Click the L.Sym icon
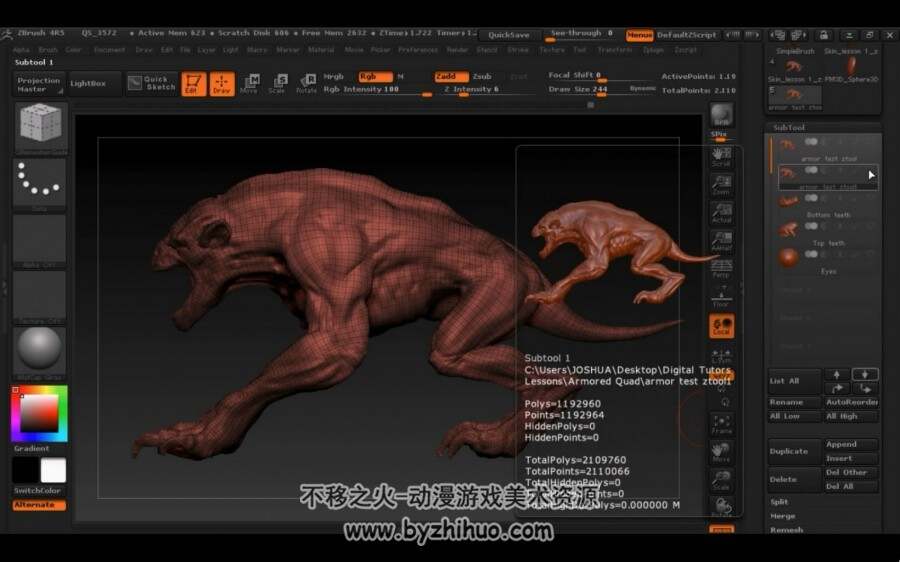 721,355
